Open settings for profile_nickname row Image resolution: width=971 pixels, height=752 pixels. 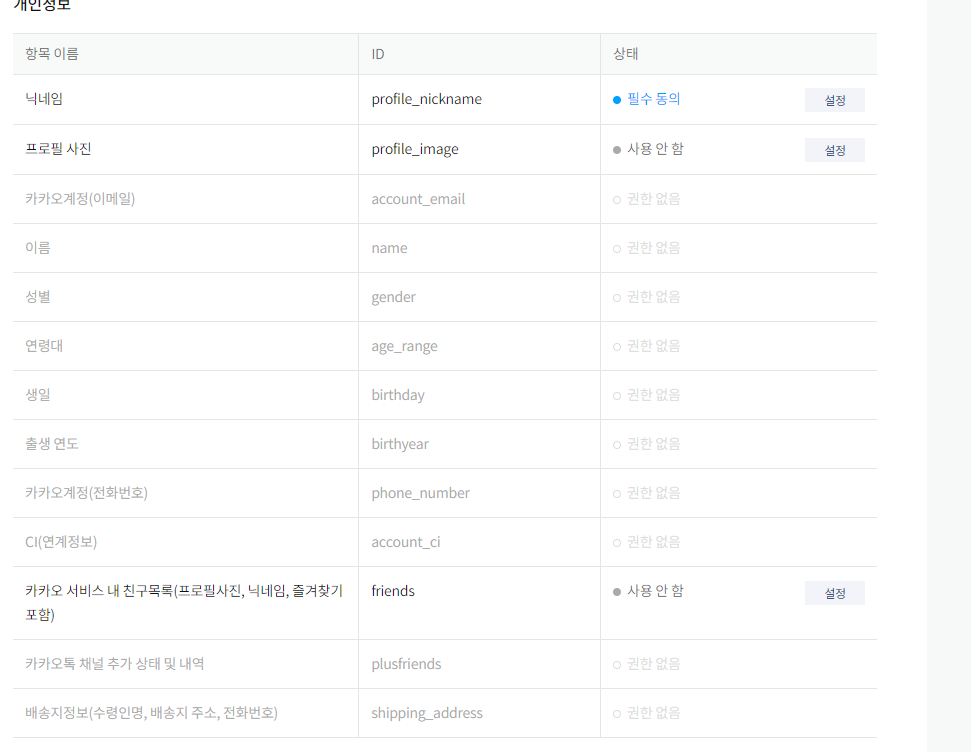coord(834,100)
